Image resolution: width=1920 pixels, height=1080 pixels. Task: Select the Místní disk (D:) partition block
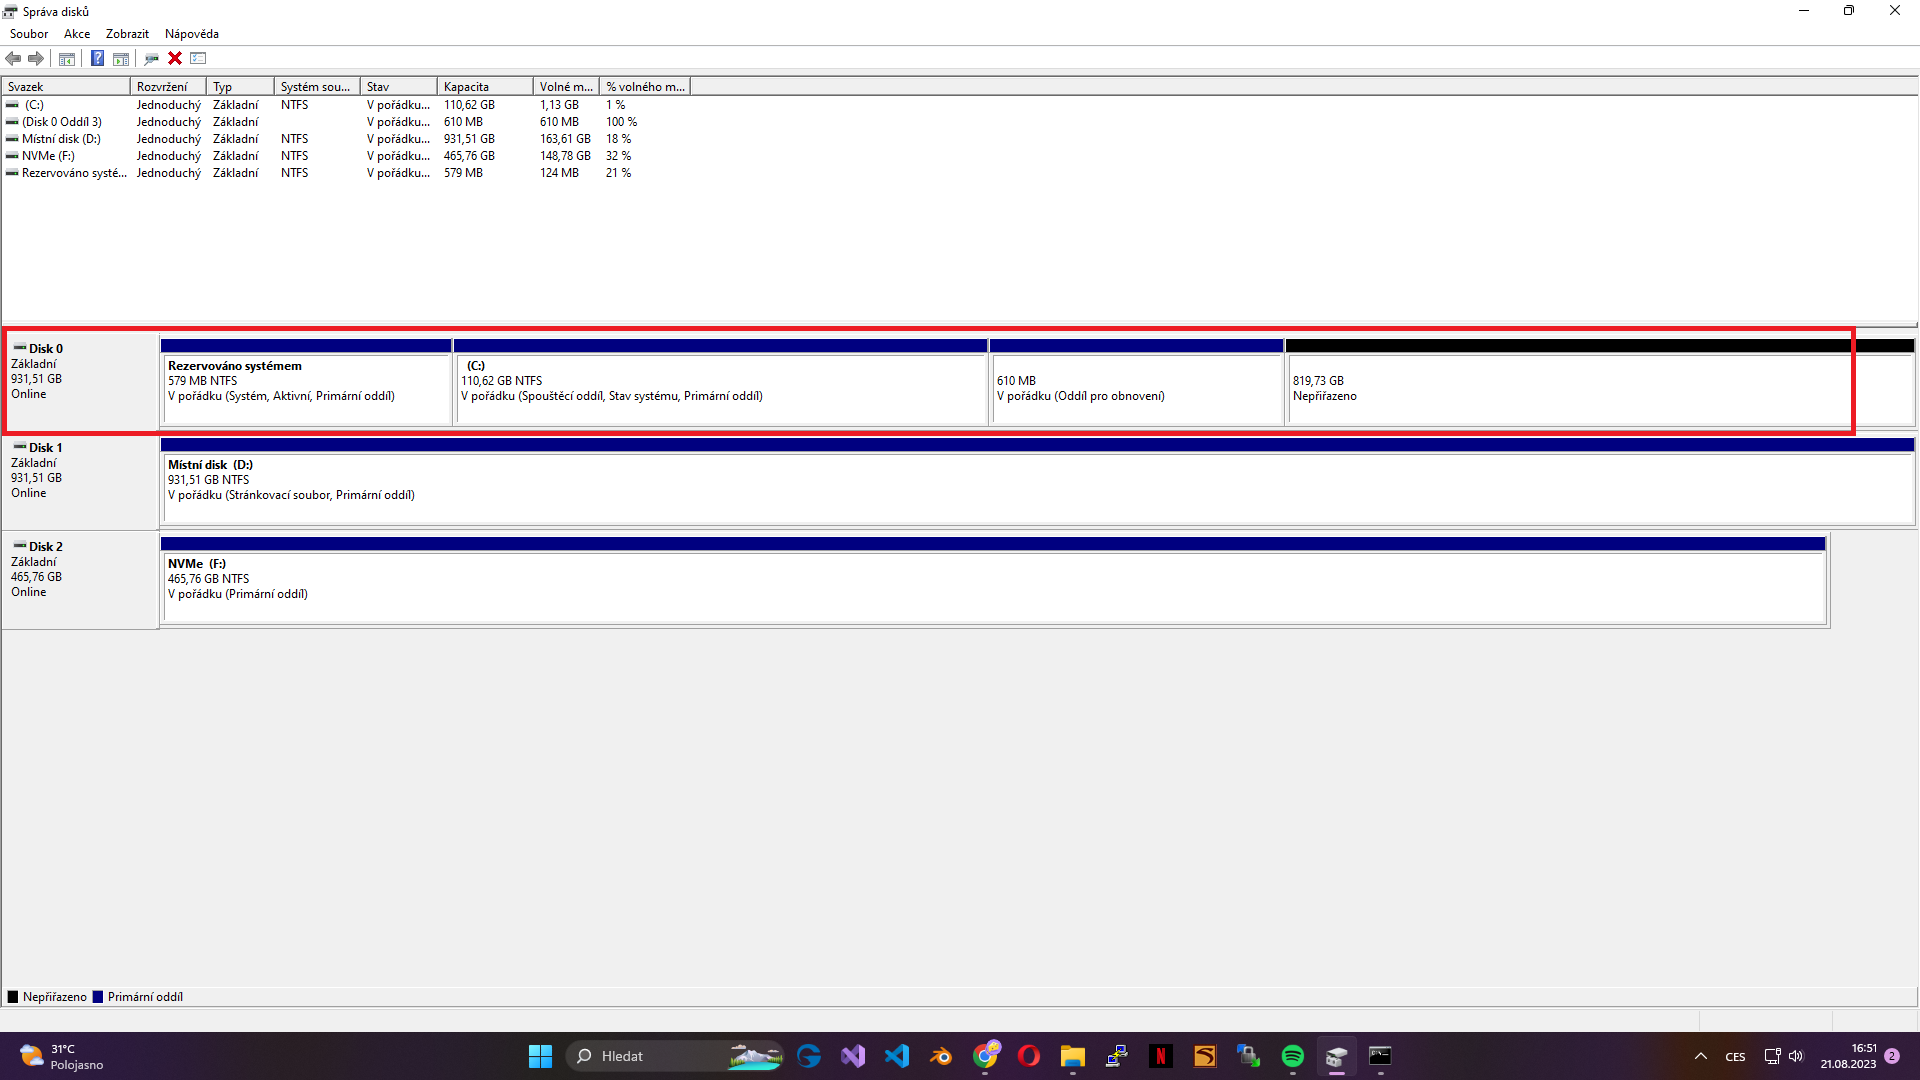tap(1036, 487)
